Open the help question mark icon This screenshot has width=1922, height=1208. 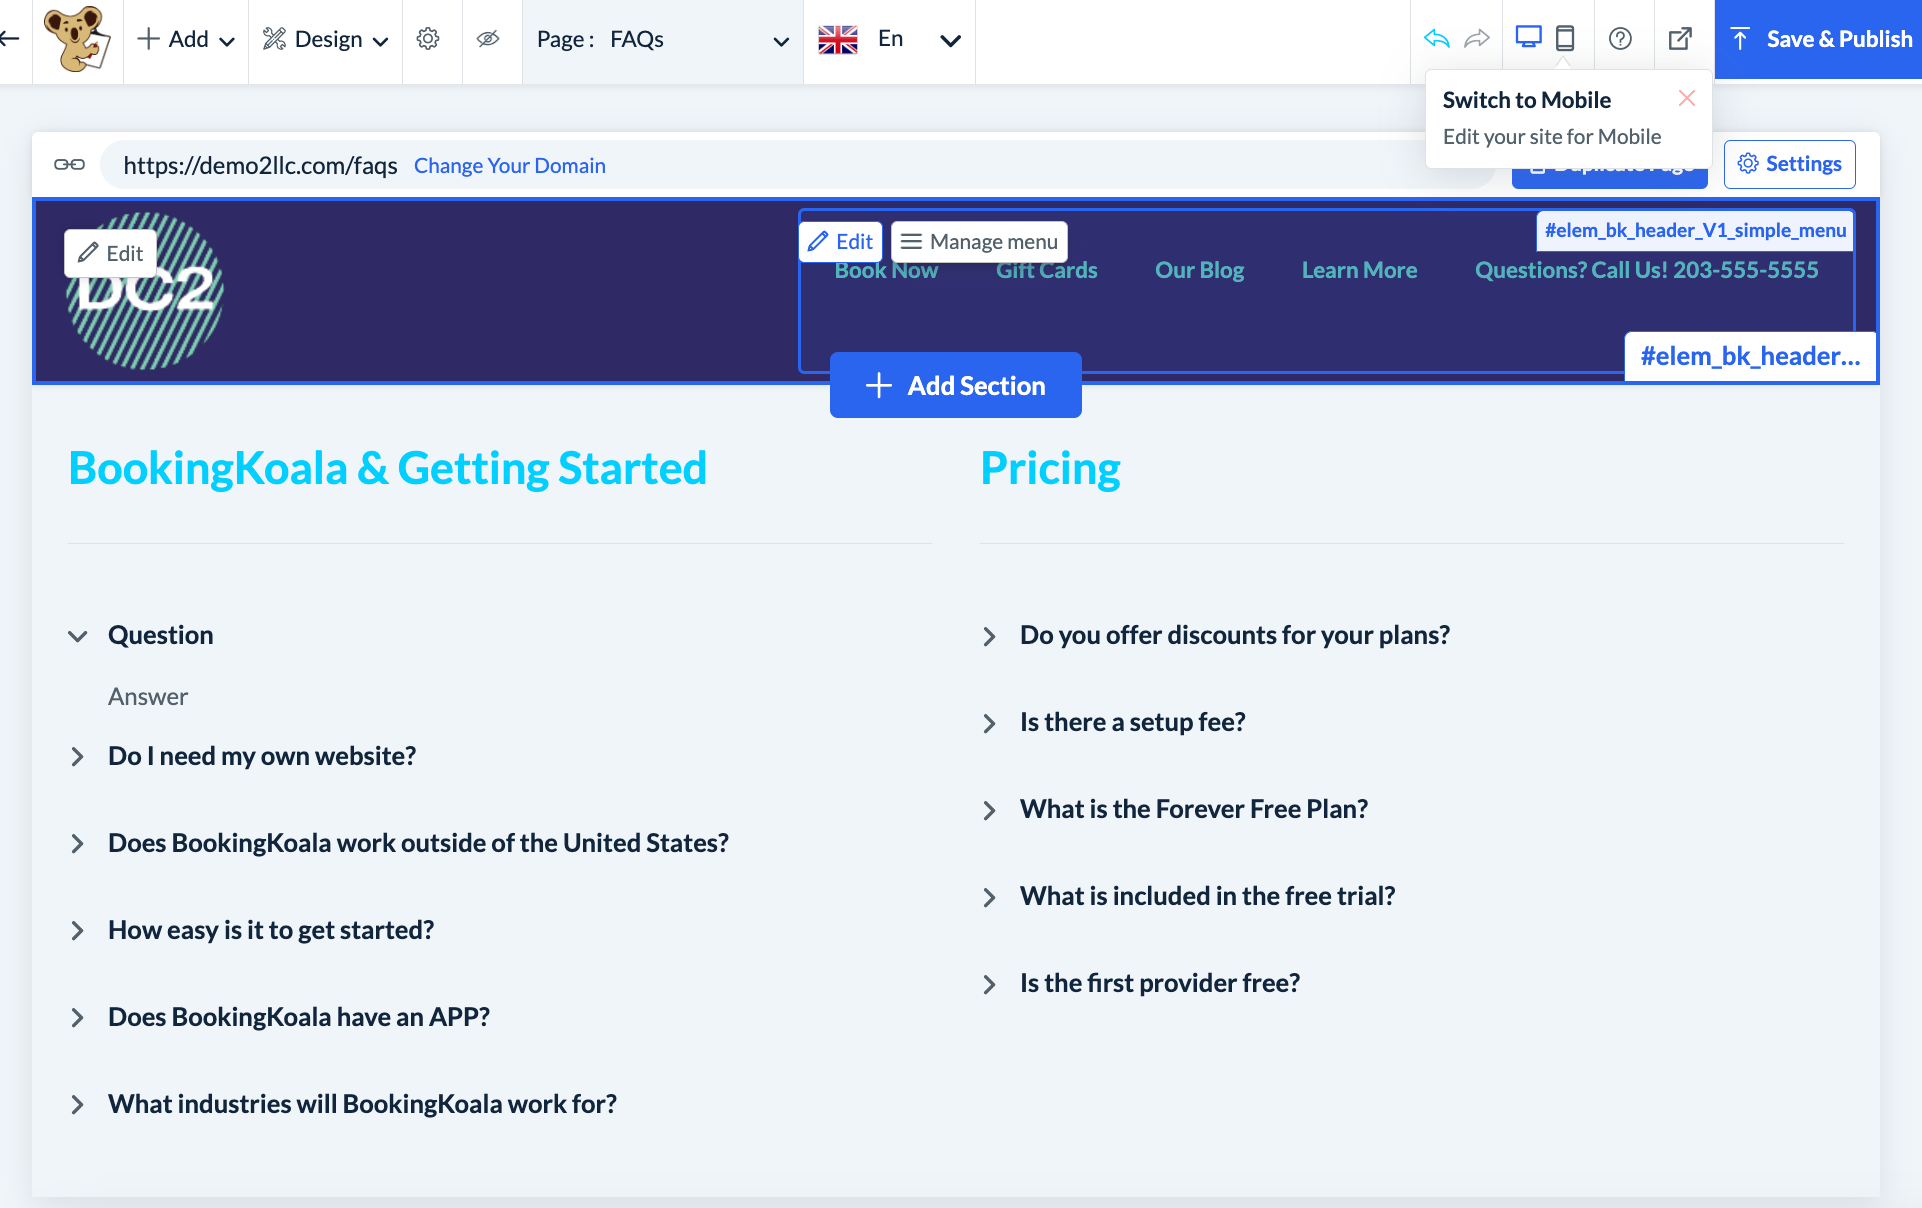(1620, 39)
